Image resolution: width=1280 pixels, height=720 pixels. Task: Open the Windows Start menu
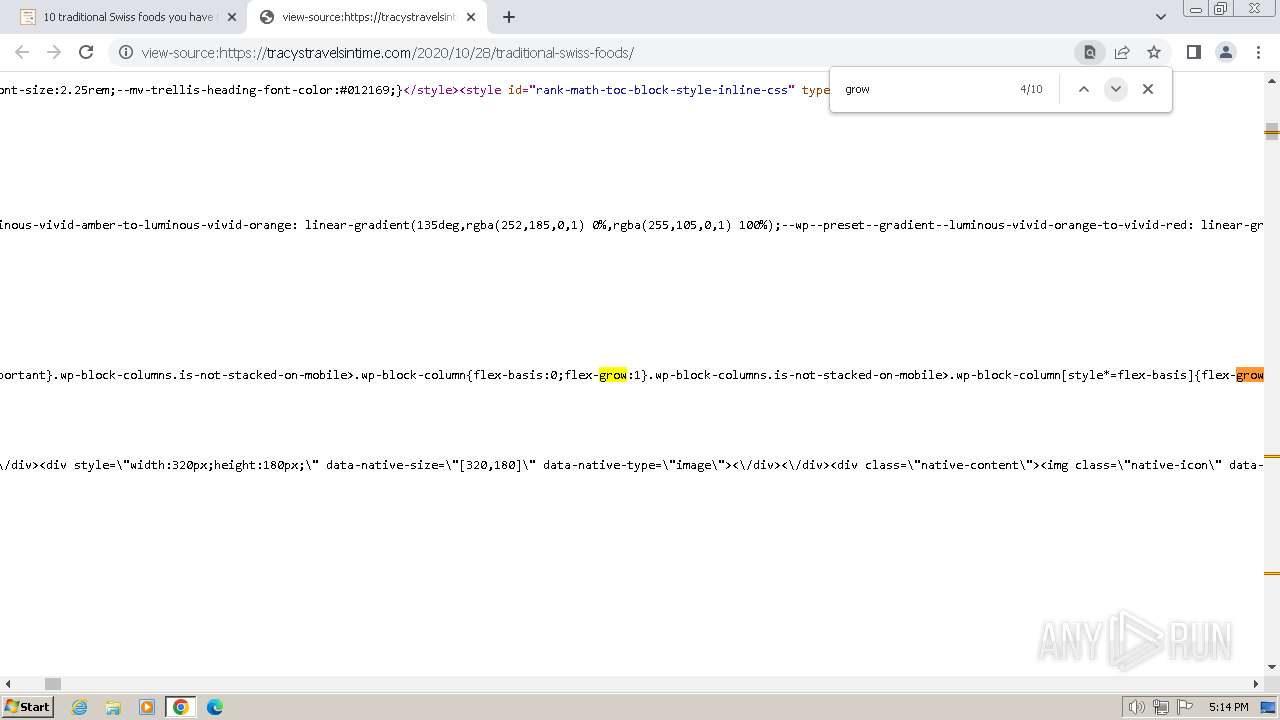click(x=27, y=707)
